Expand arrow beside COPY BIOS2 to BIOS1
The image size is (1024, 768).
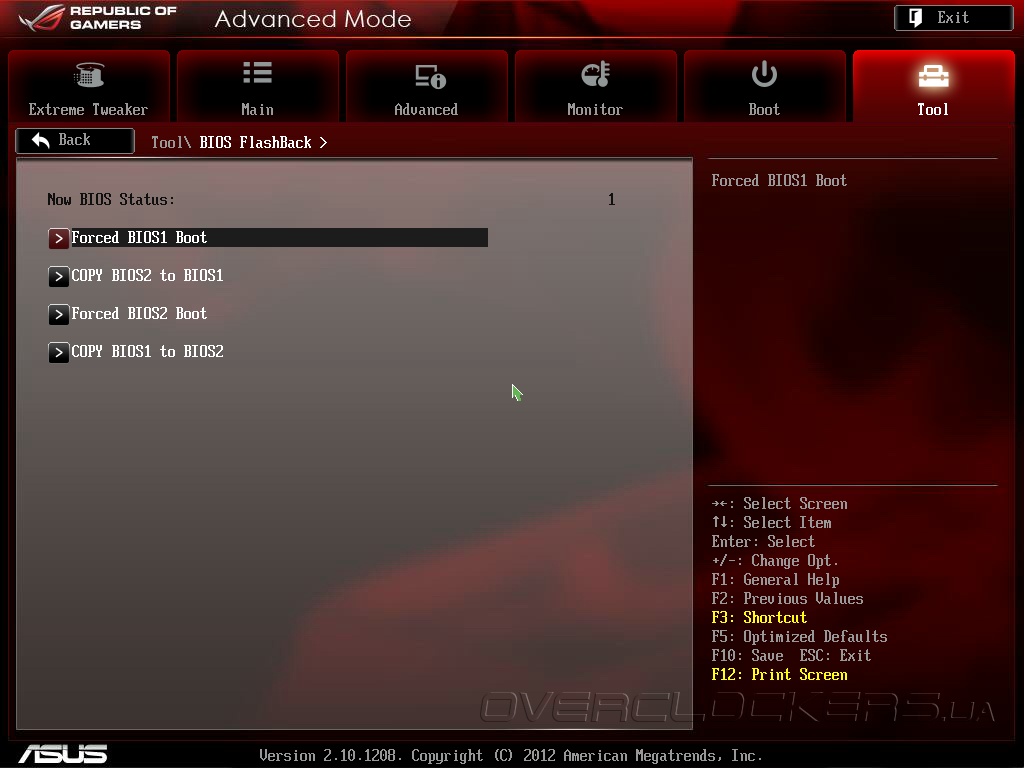(x=59, y=276)
